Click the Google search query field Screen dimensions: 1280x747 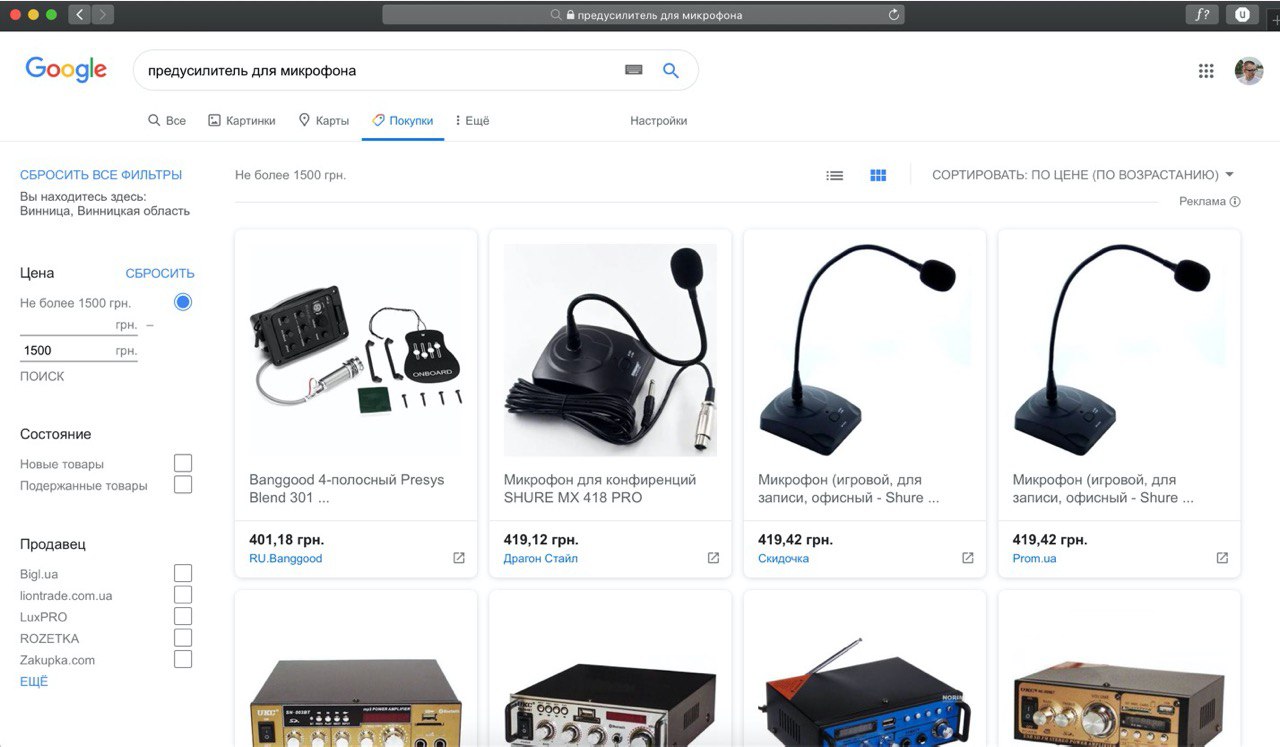pyautogui.click(x=380, y=70)
